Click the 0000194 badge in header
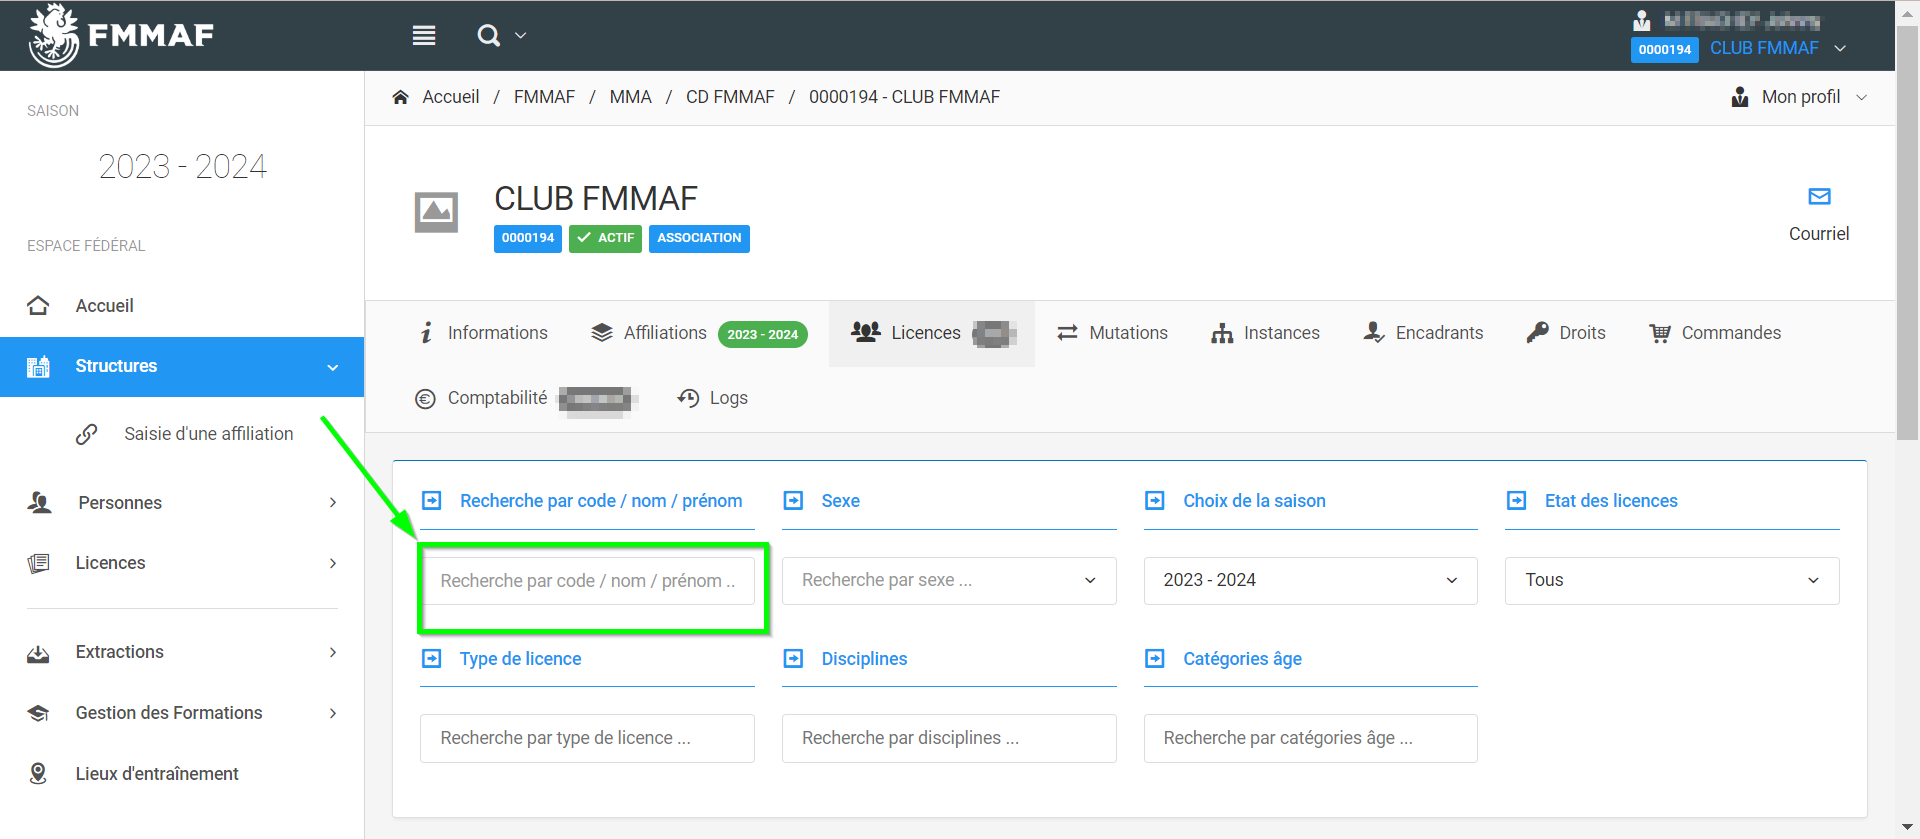 [1664, 50]
